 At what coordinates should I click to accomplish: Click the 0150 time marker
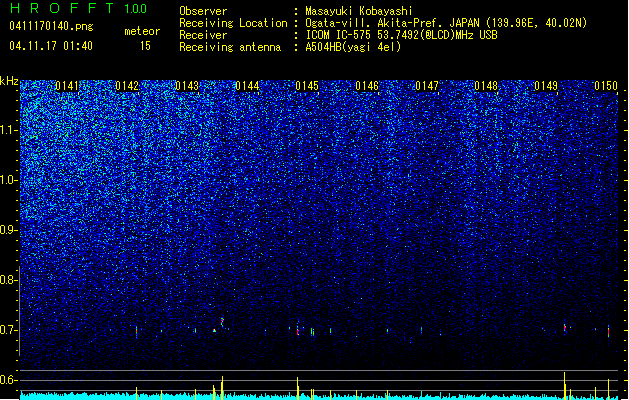606,86
